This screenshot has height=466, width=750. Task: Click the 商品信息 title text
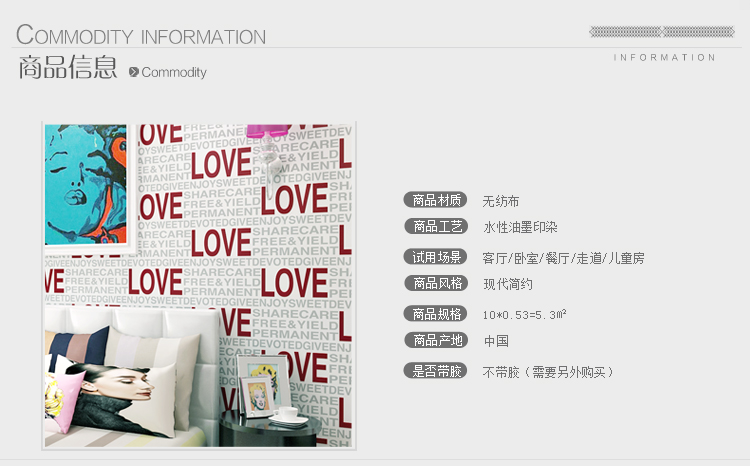coord(68,67)
